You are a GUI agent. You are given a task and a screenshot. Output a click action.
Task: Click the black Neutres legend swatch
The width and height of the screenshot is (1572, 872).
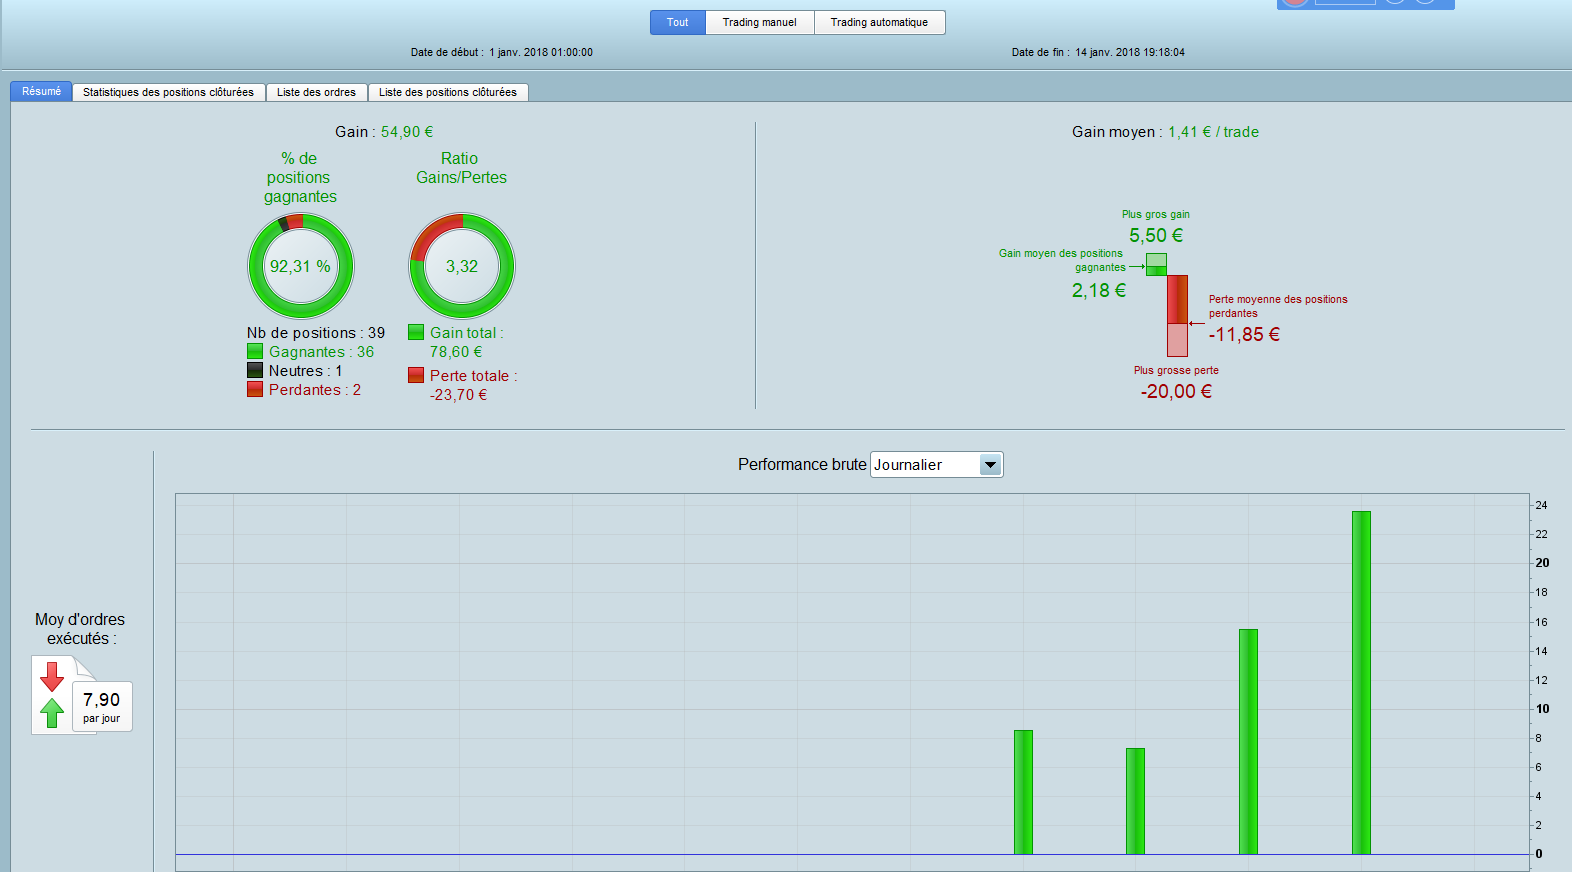[255, 370]
